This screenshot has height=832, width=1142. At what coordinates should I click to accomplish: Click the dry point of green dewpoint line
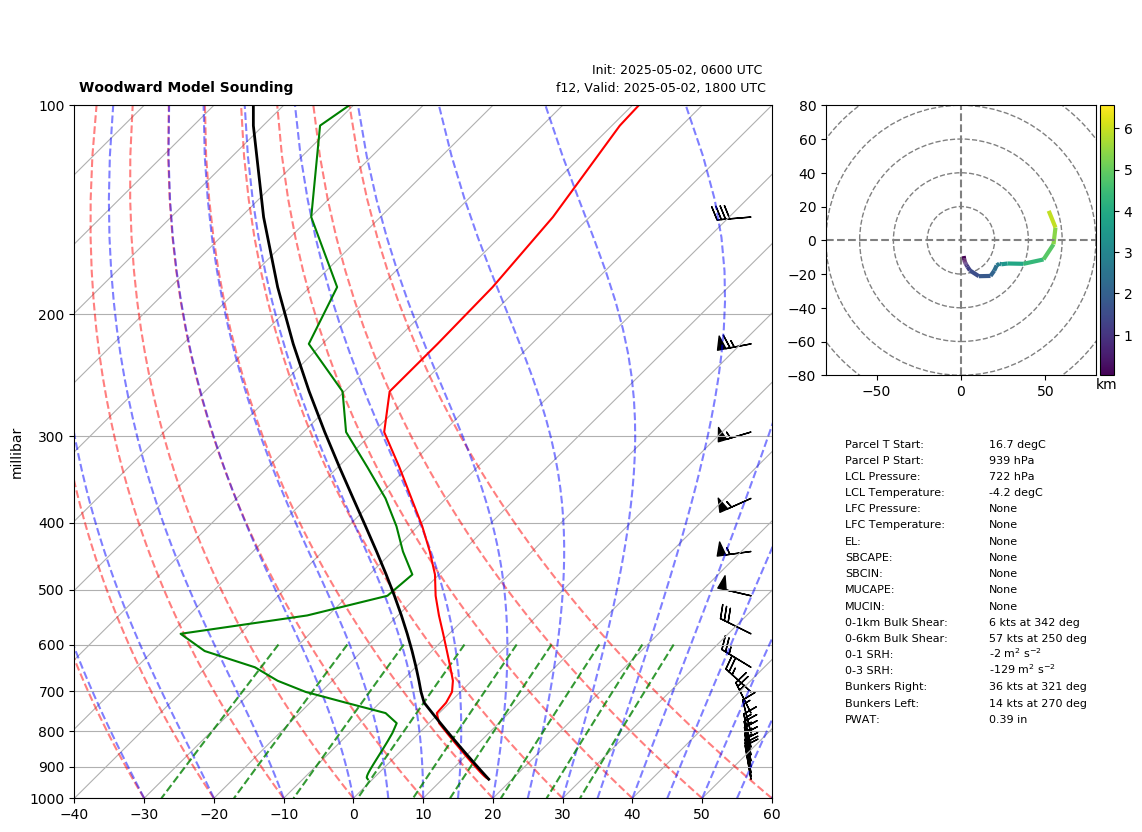(x=181, y=634)
